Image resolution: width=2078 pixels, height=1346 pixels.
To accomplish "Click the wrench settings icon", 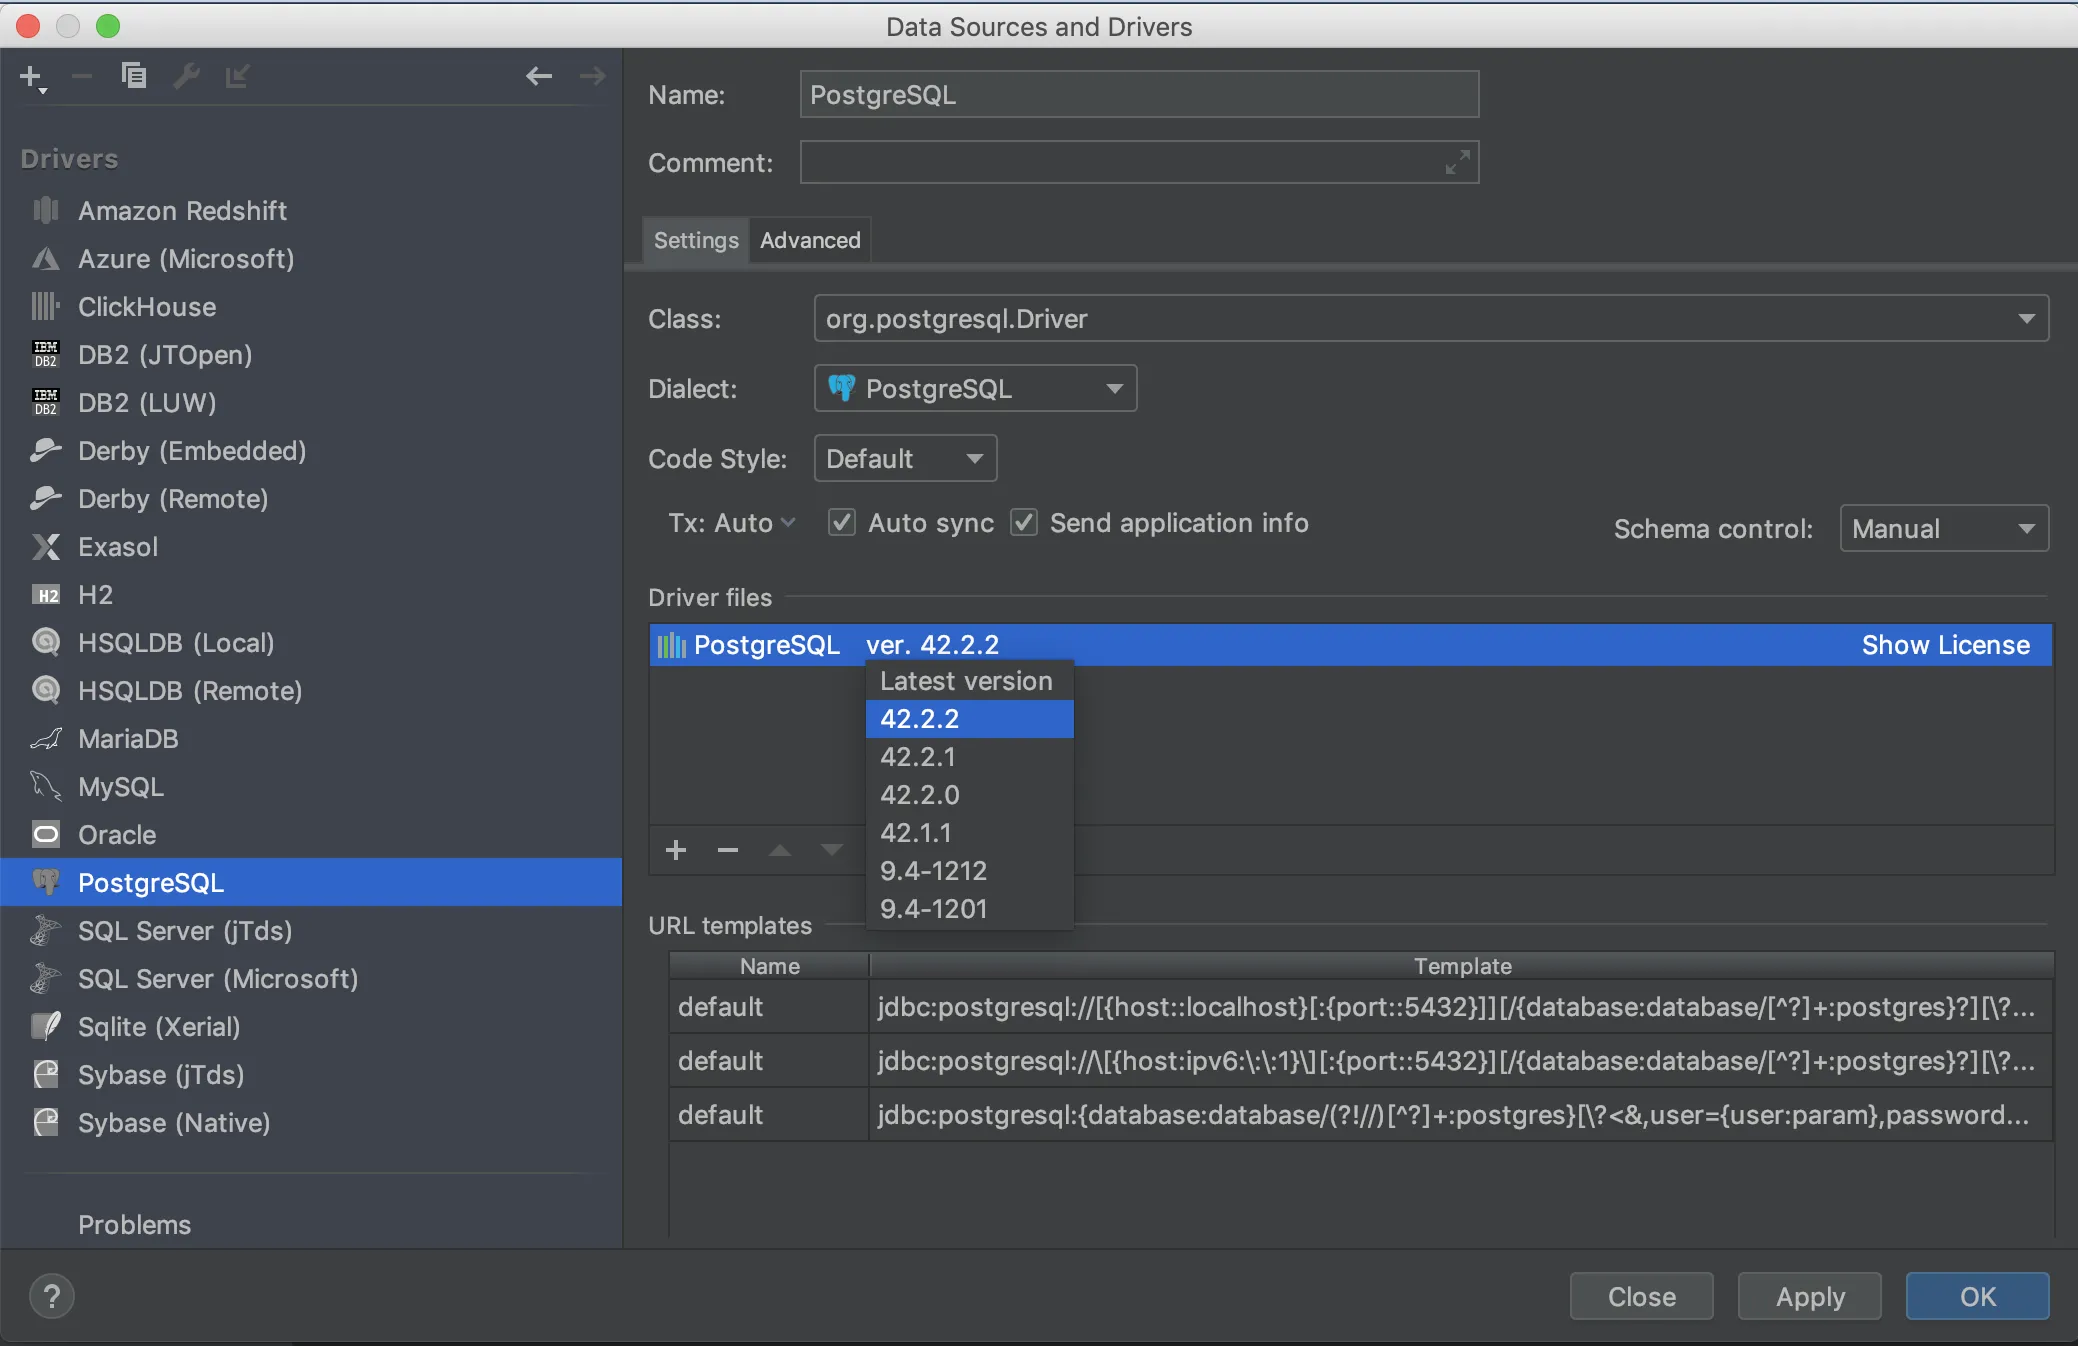I will (x=186, y=76).
